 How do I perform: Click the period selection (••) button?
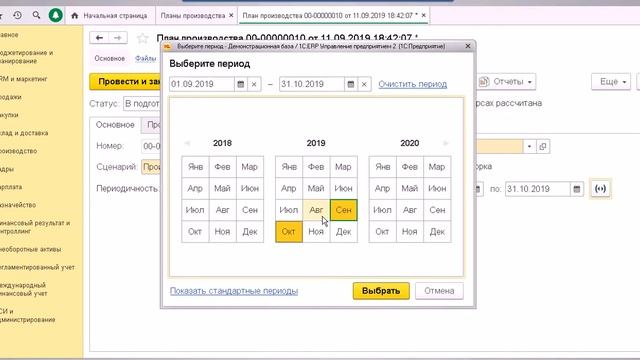(600, 189)
